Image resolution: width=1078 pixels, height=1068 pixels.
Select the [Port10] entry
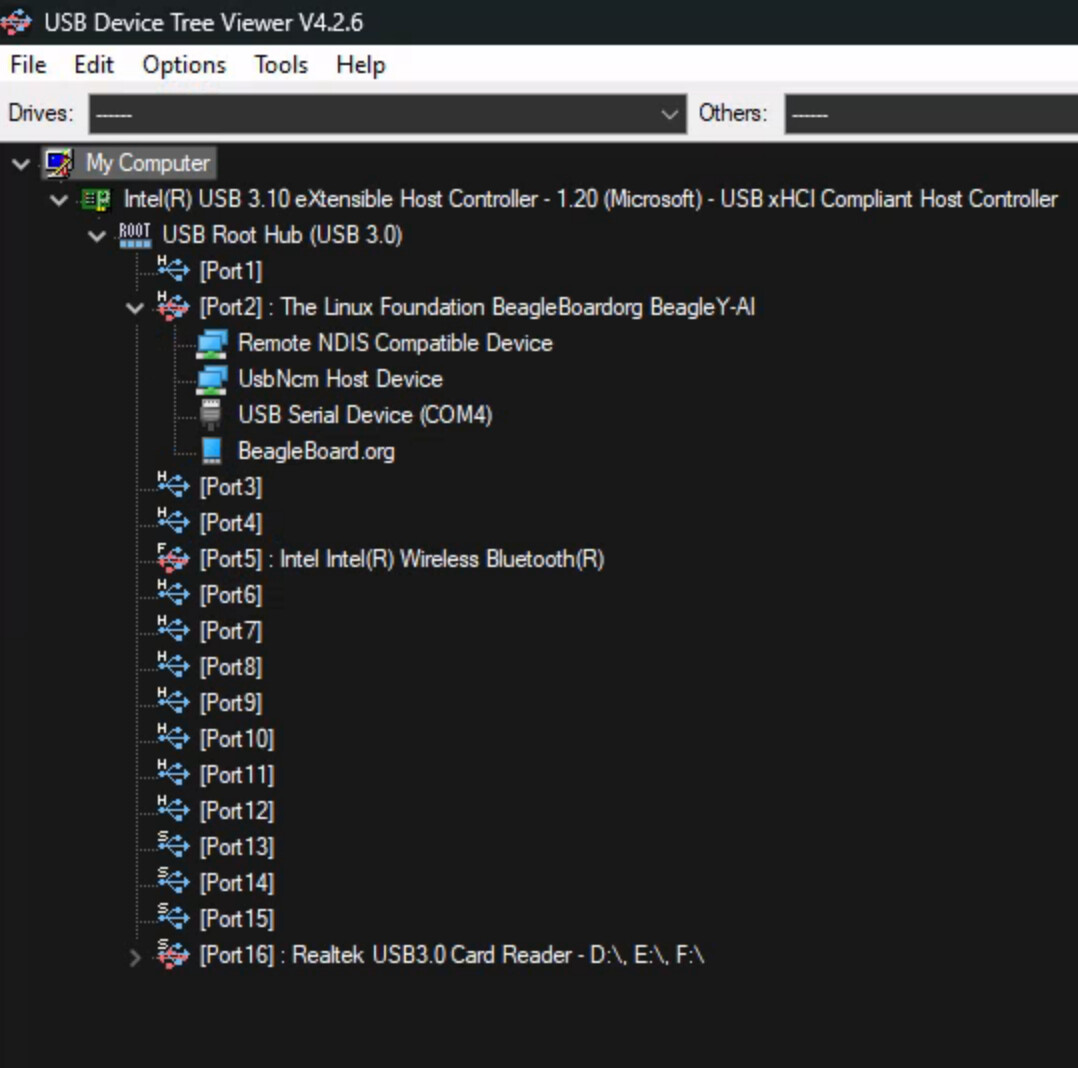(236, 739)
